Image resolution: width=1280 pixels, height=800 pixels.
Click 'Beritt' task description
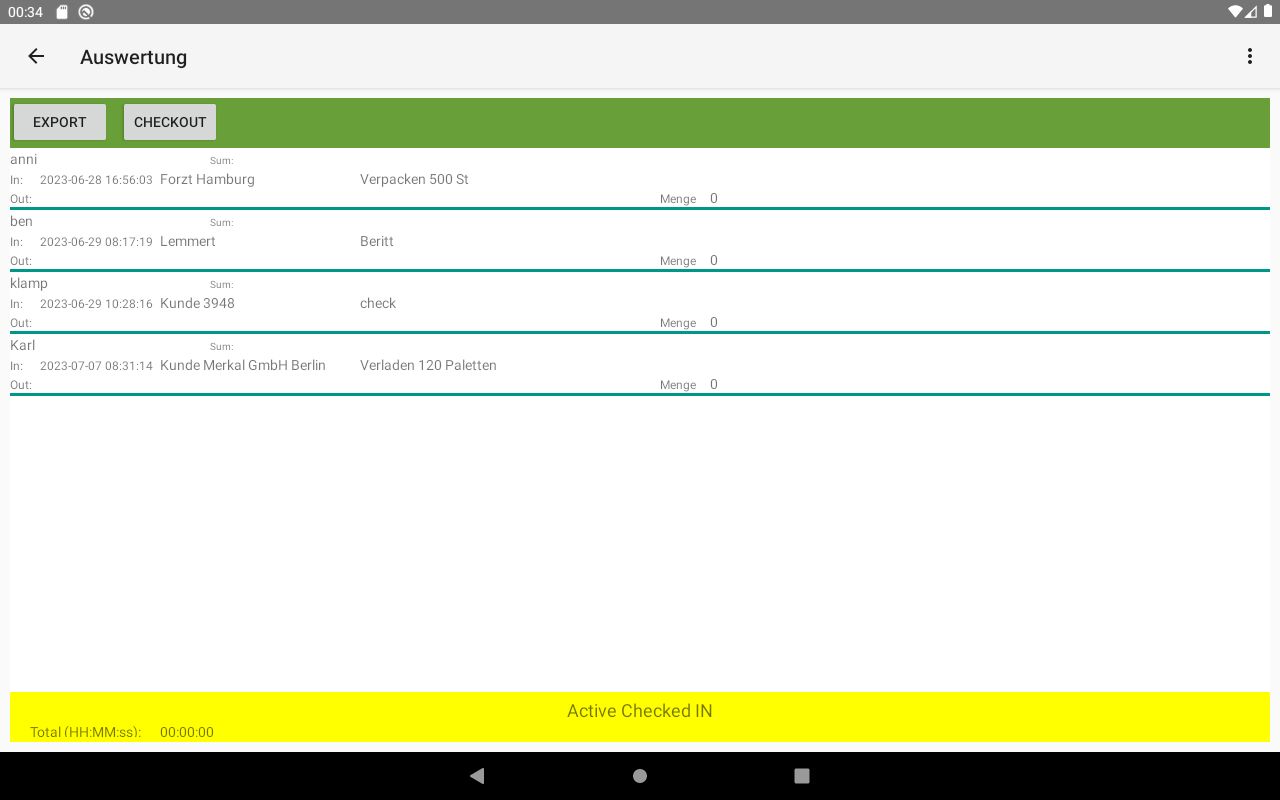tap(377, 241)
